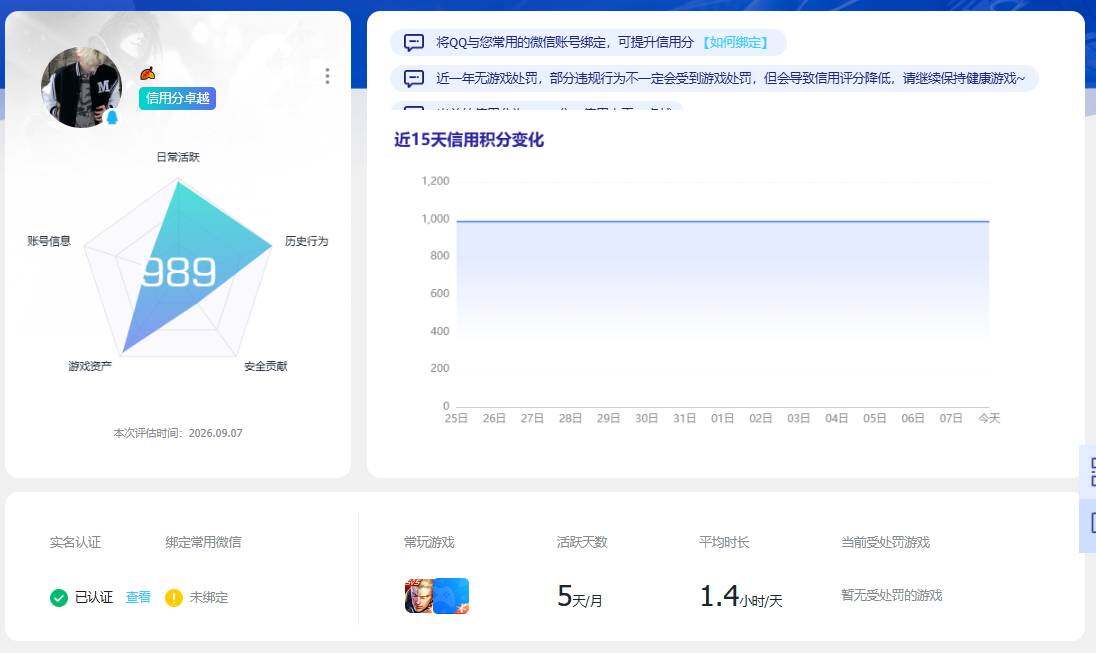Image resolution: width=1096 pixels, height=653 pixels.
Task: Click the 1,000 y-axis label
Action: (435, 219)
